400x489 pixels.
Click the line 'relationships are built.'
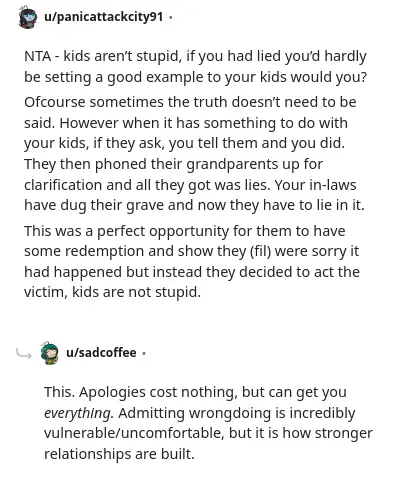click(x=119, y=454)
